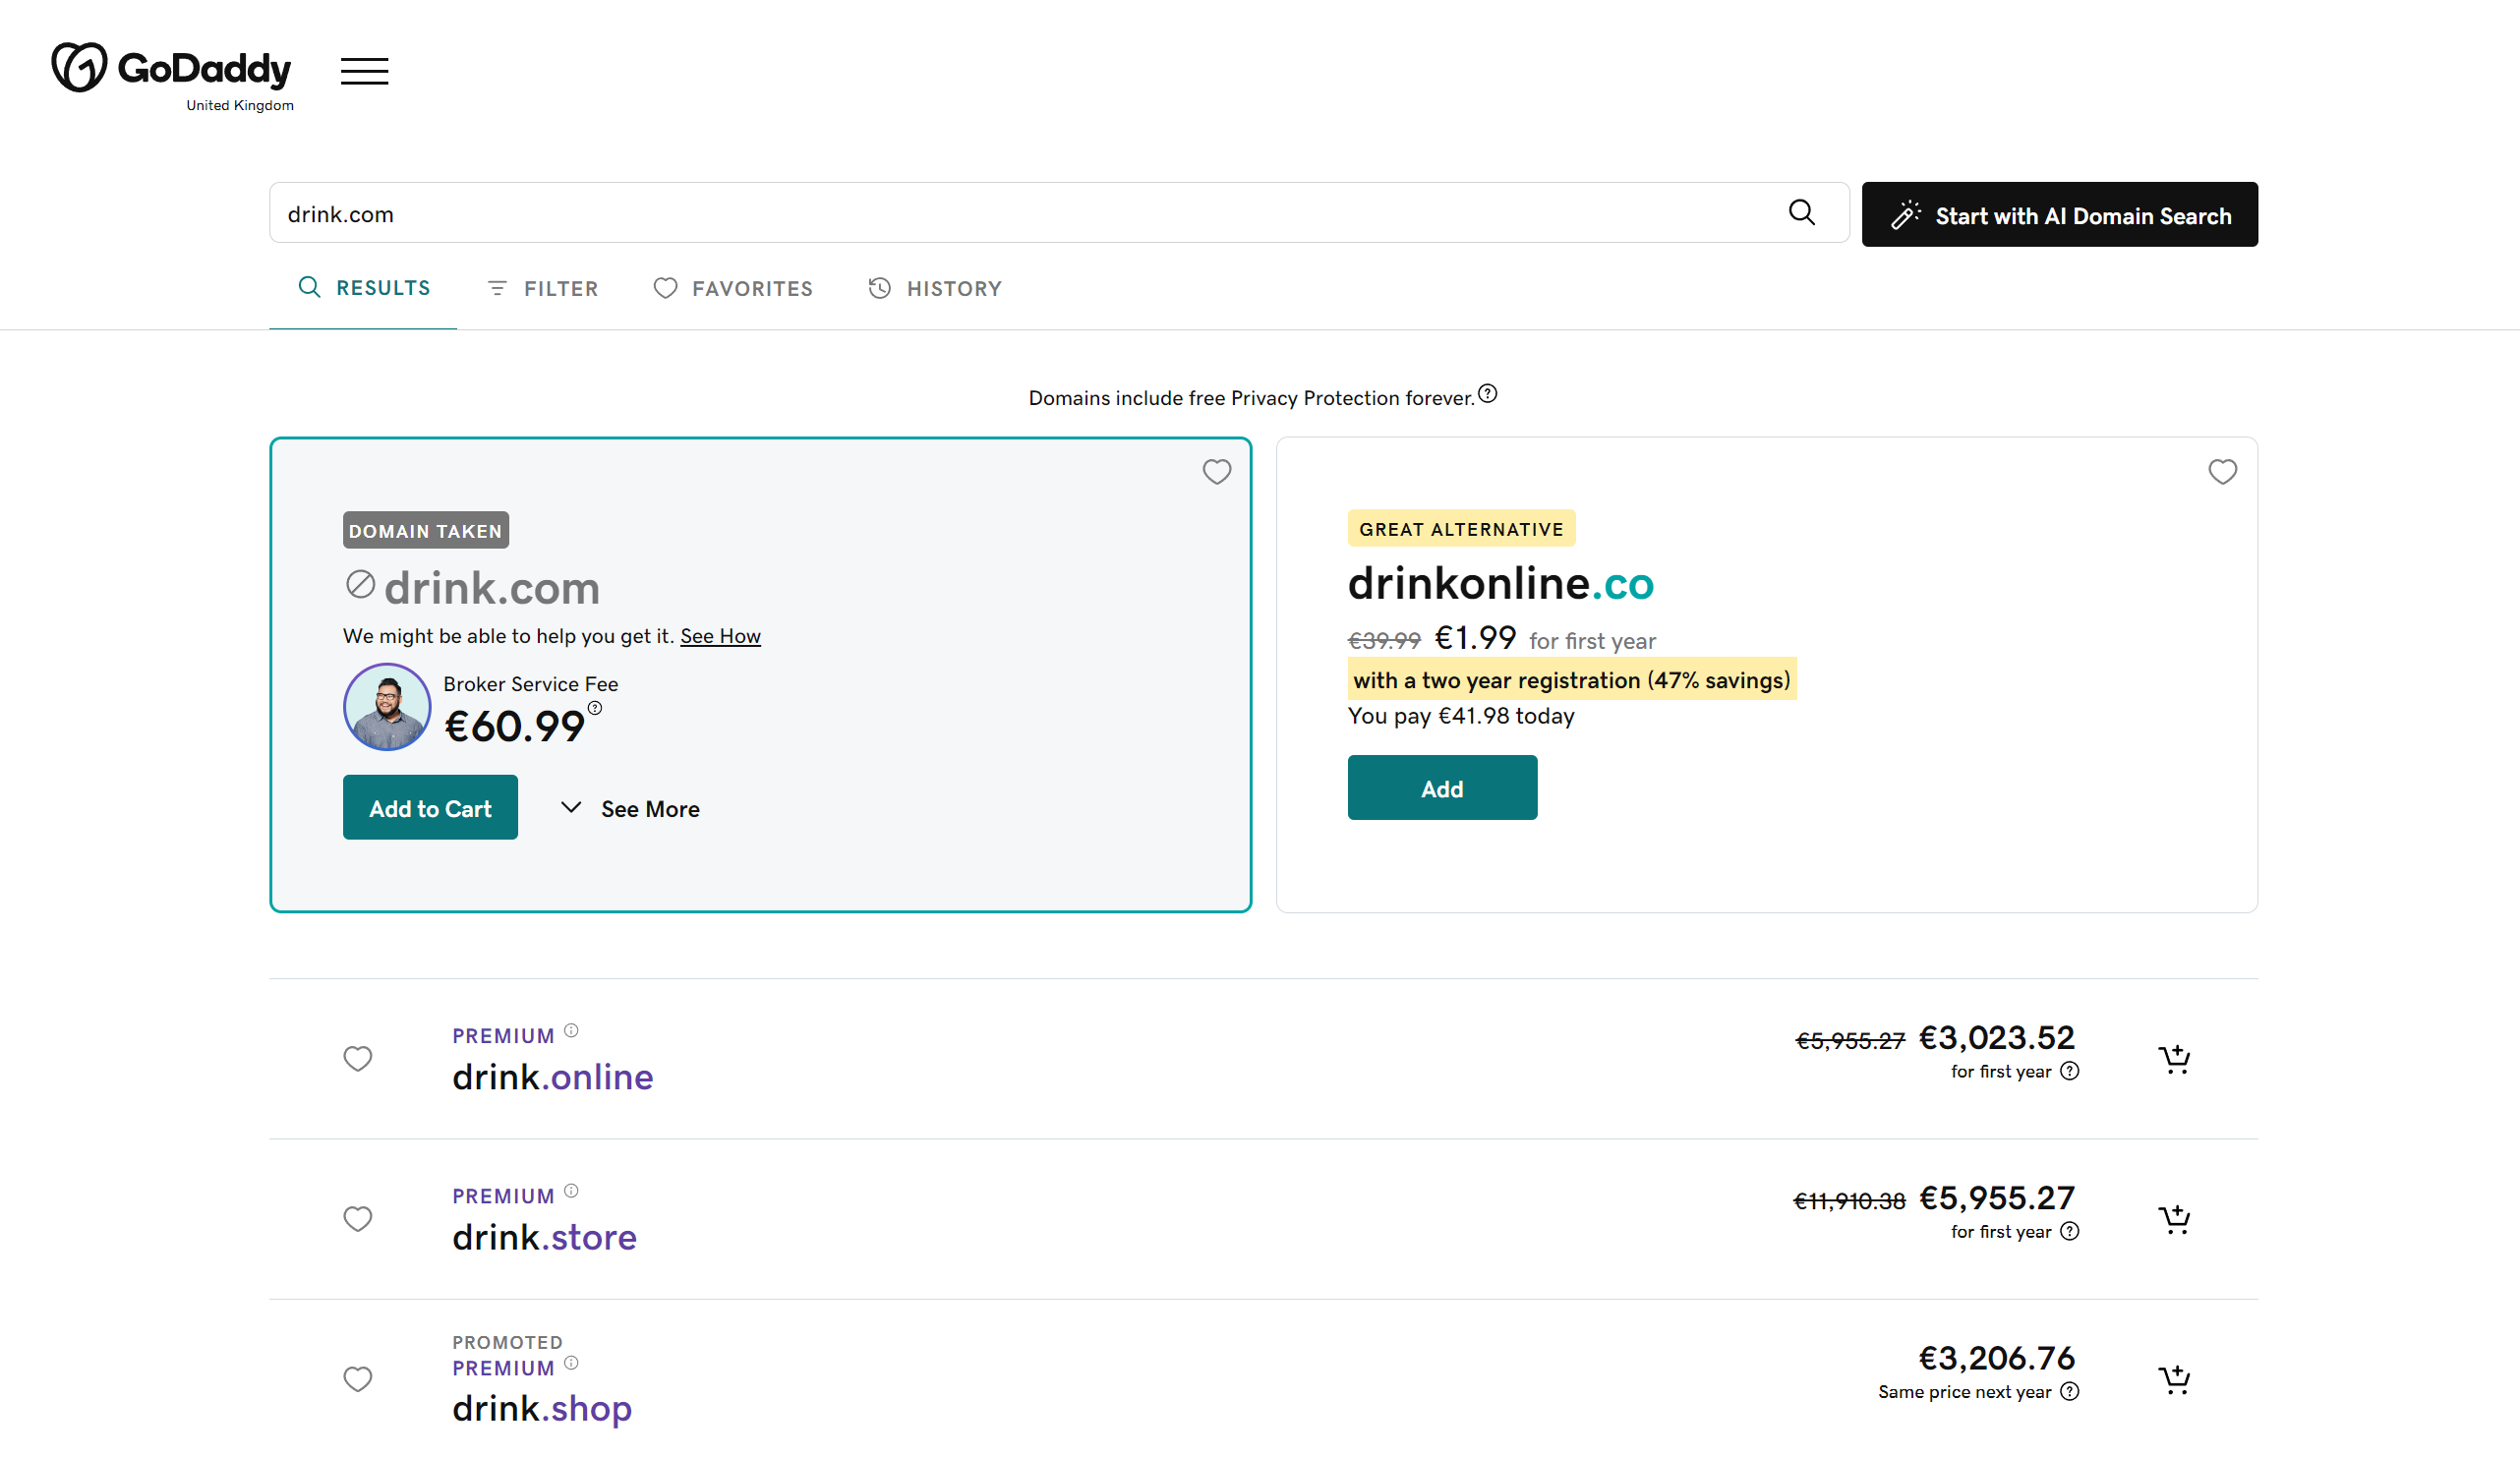2520x1458 pixels.
Task: Toggle favorite heart for drink.store
Action: point(357,1218)
